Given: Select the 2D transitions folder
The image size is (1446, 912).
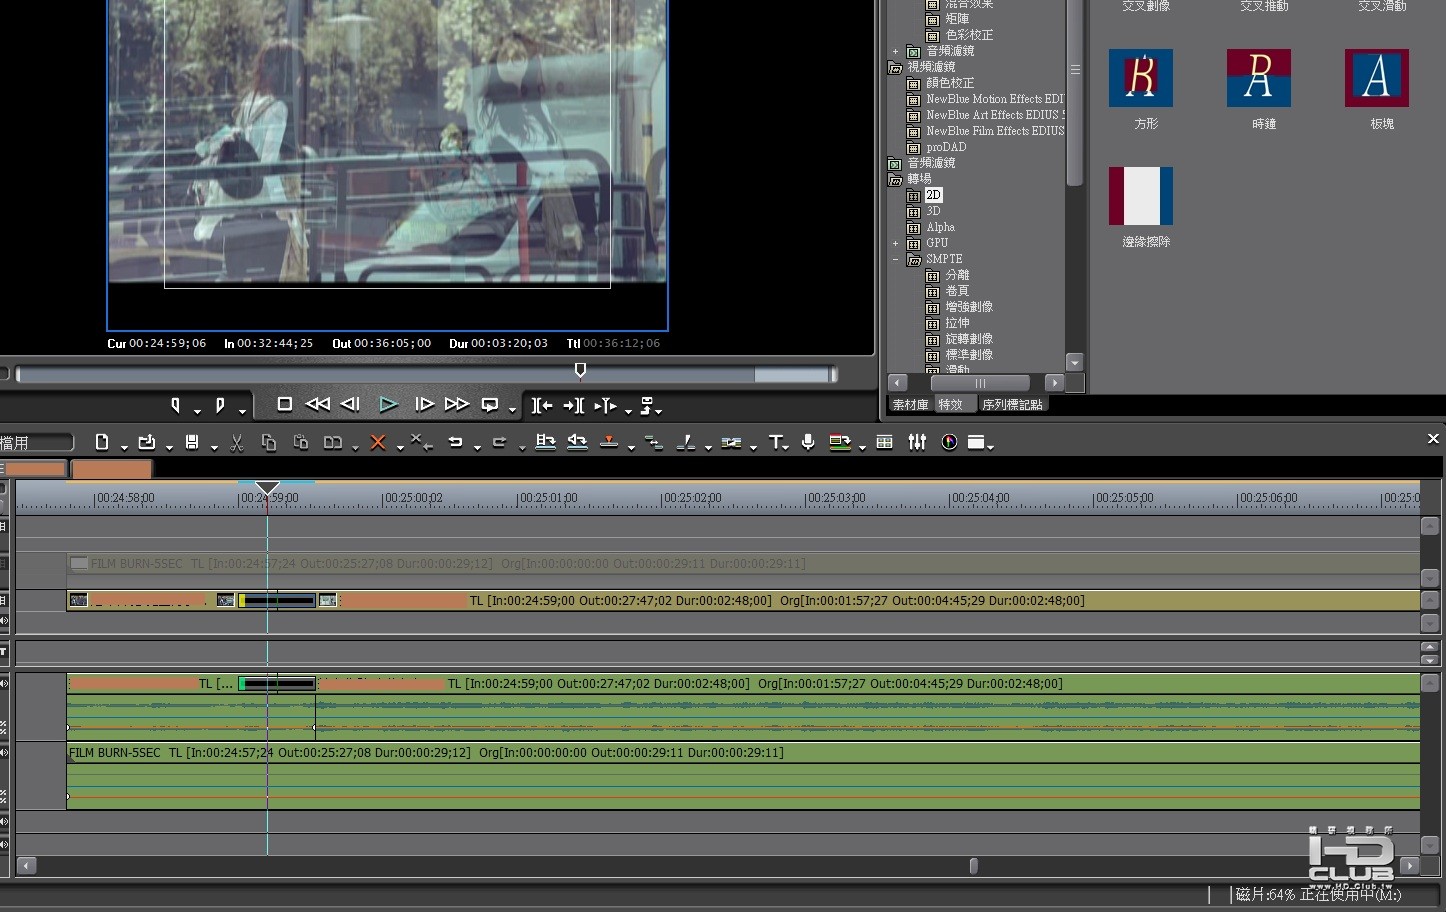Looking at the screenshot, I should [933, 195].
